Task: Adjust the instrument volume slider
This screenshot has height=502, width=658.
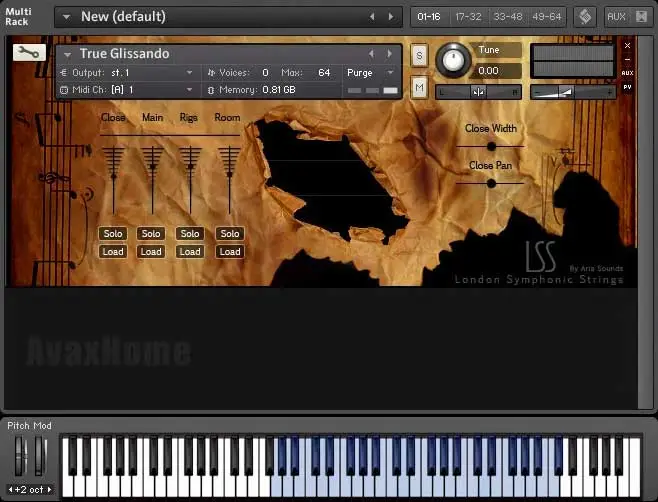Action: point(573,92)
